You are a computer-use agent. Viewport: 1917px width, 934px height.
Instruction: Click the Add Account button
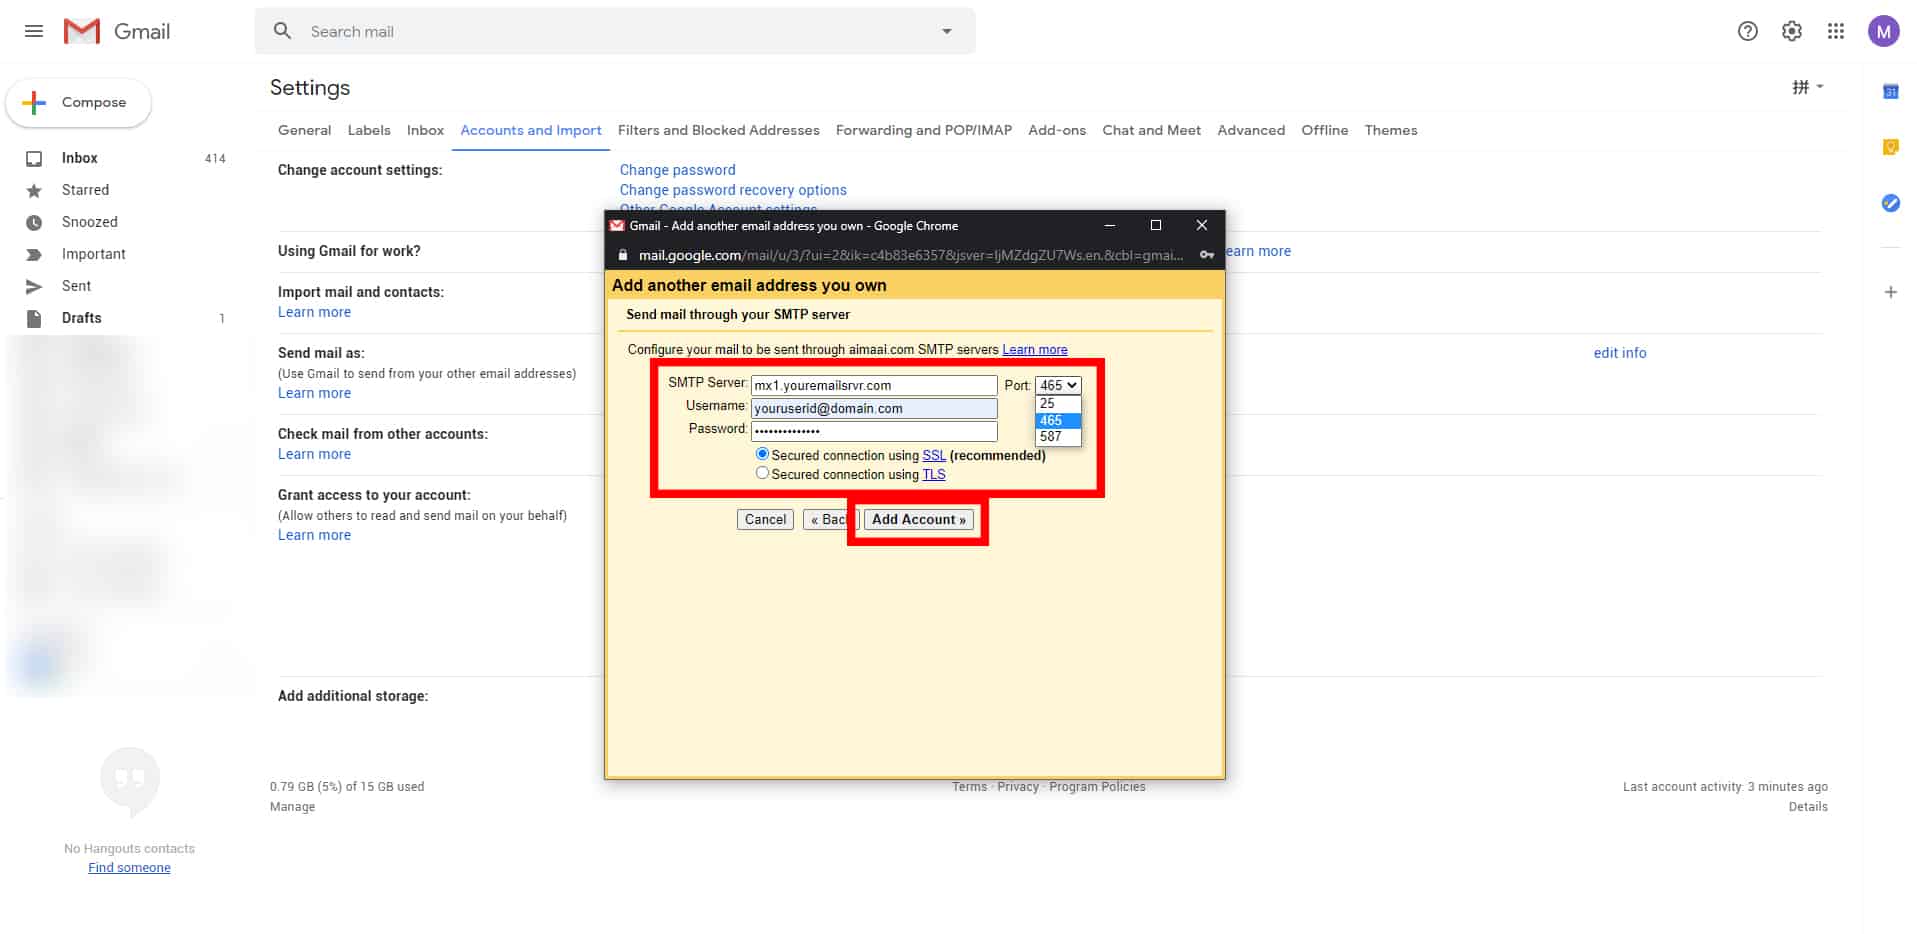point(918,519)
